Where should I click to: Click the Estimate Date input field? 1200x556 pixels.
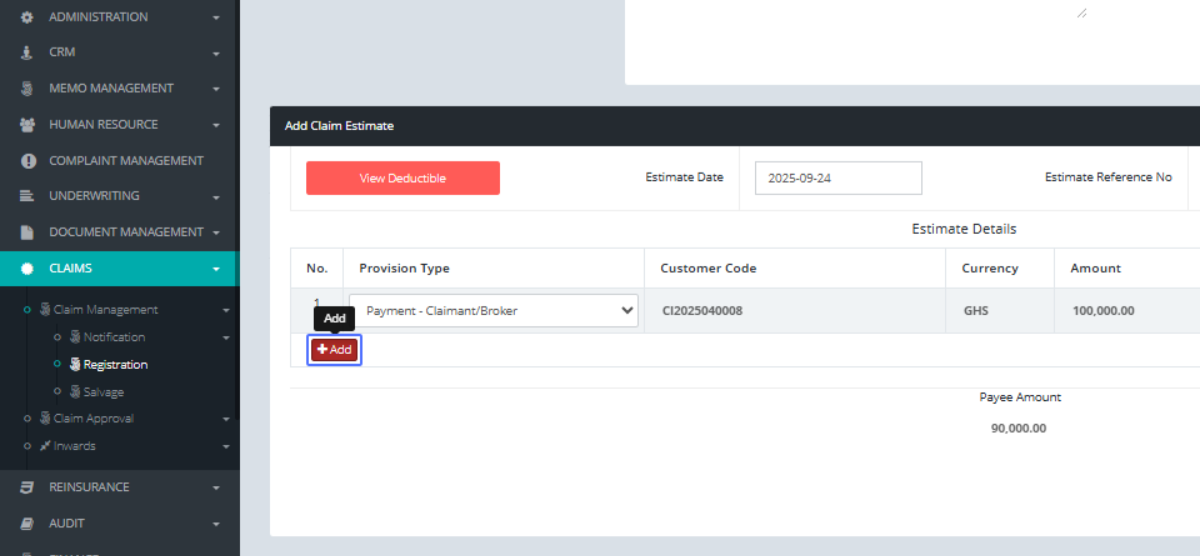click(x=837, y=178)
